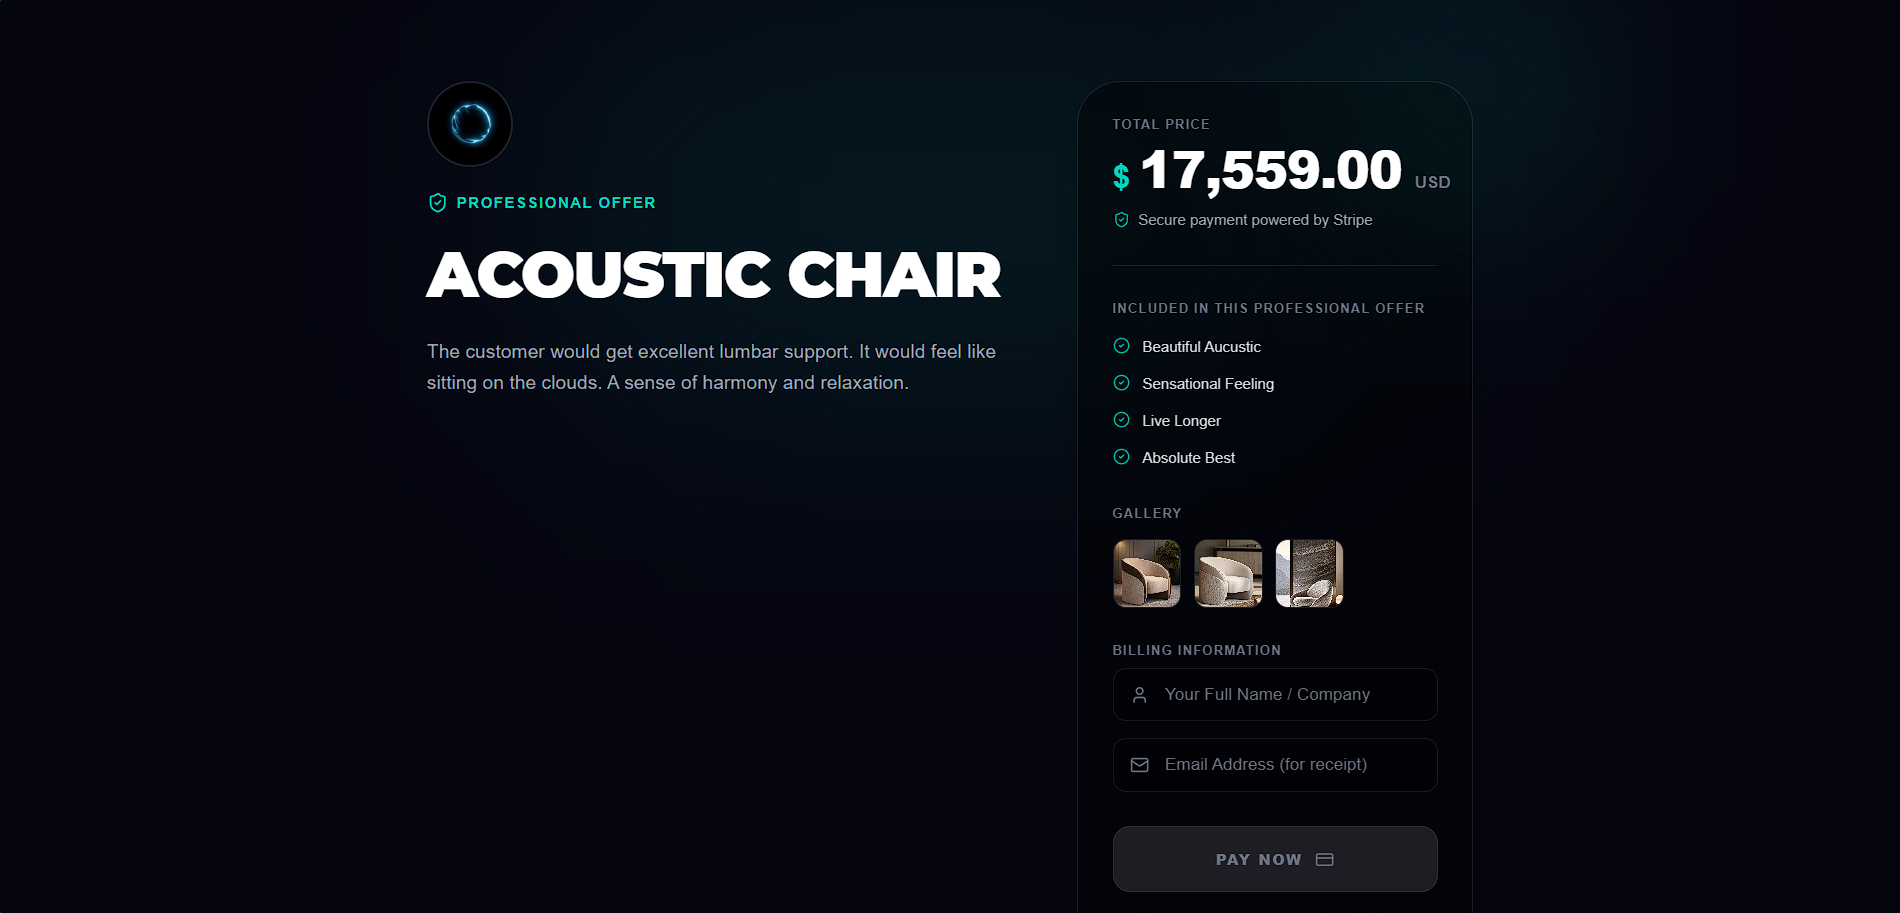Click the Professional Offer label
This screenshot has height=913, width=1900.
[556, 203]
